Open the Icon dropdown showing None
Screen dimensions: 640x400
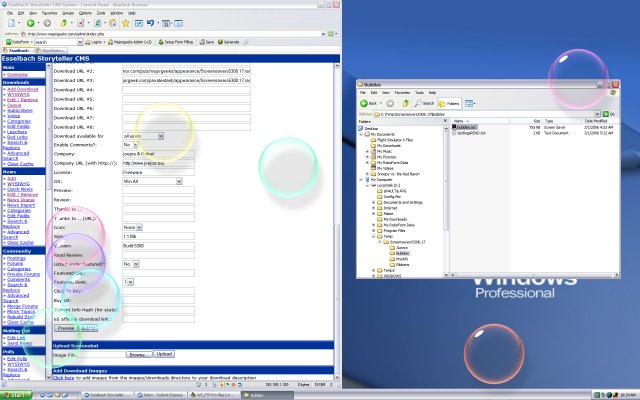coord(139,227)
